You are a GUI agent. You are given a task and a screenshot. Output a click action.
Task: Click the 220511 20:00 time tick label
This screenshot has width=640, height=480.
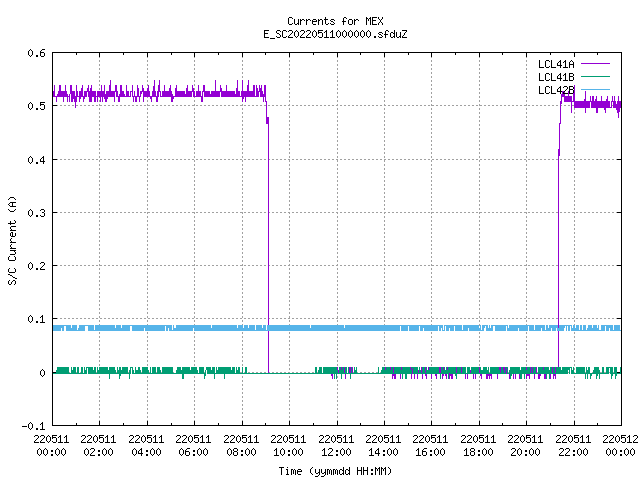tap(526, 446)
